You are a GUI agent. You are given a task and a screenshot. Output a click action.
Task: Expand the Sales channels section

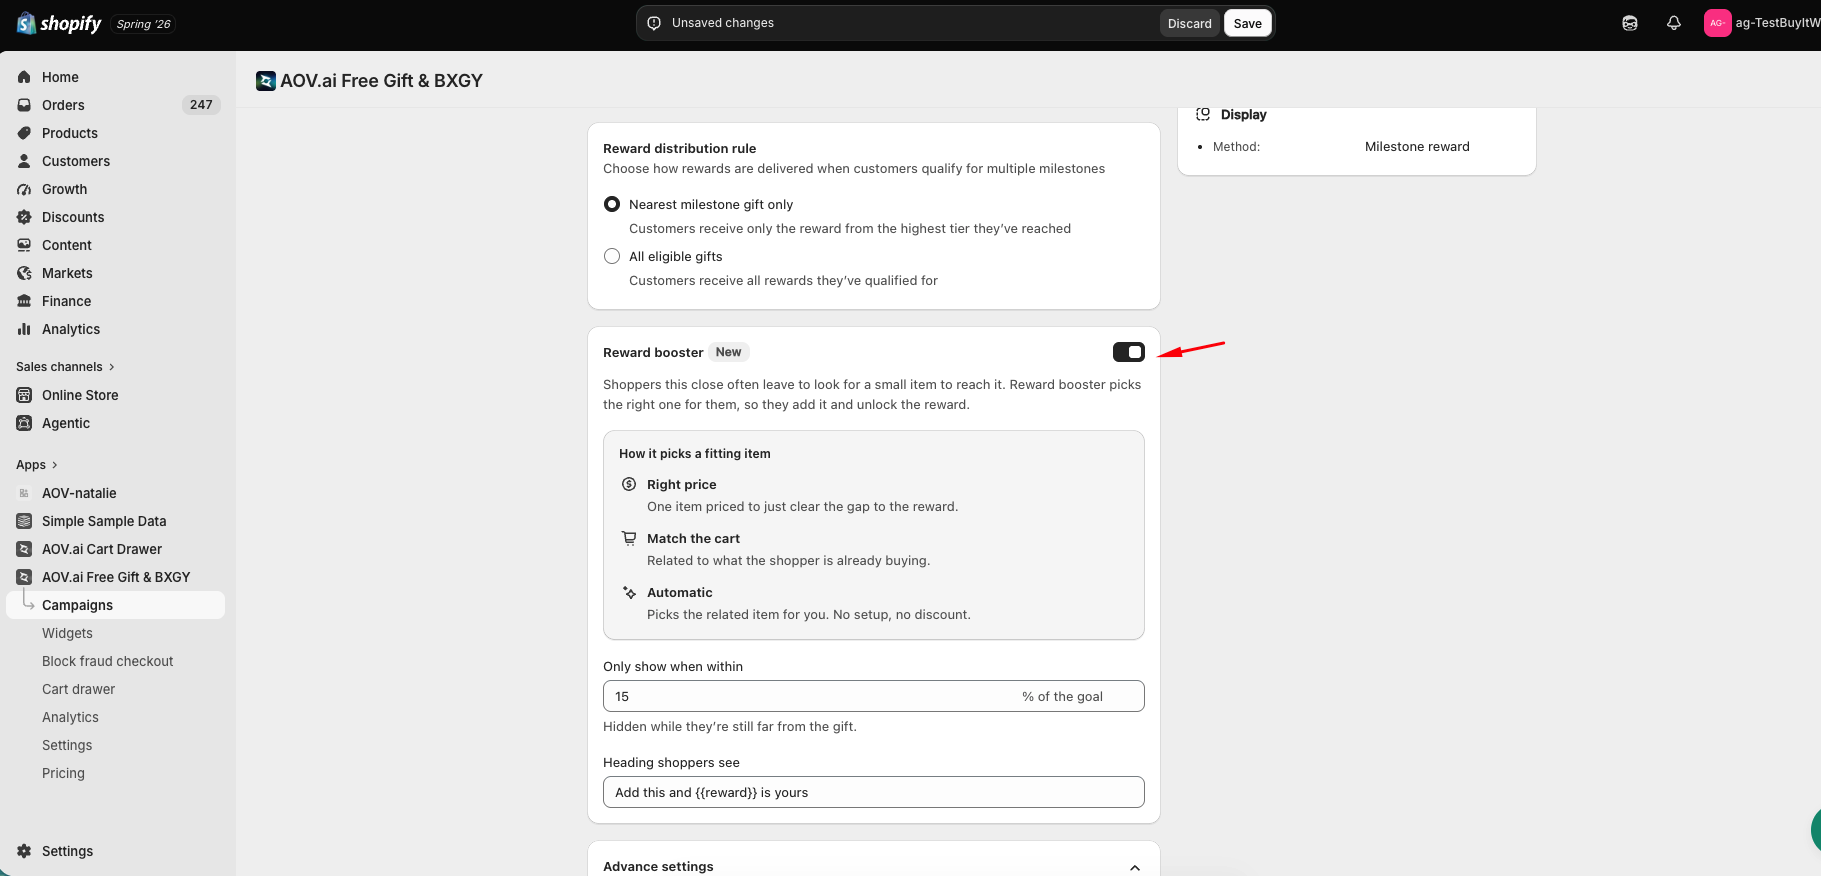tap(66, 367)
